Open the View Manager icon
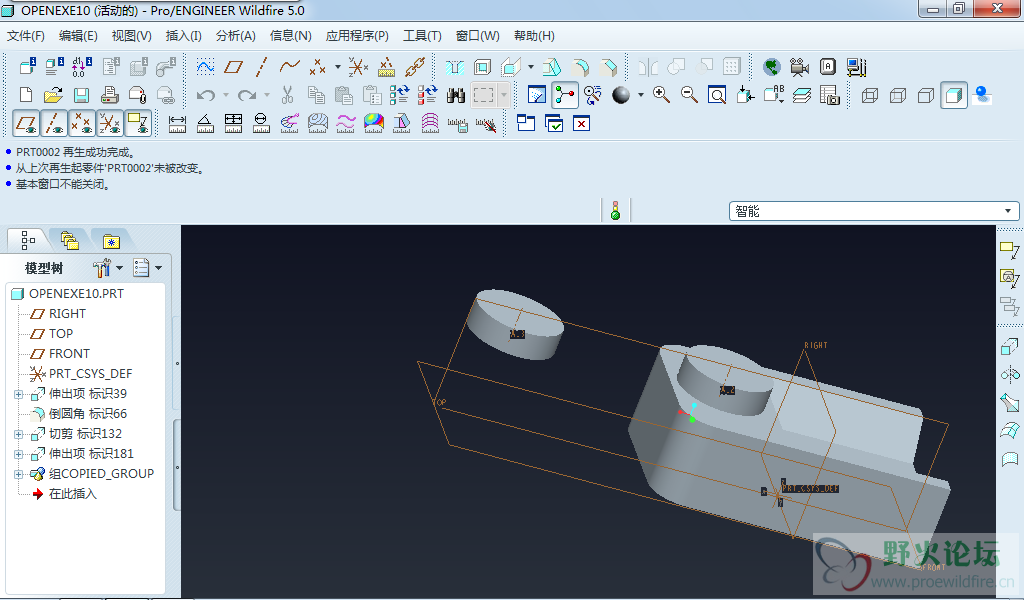1024x600 pixels. (829, 95)
